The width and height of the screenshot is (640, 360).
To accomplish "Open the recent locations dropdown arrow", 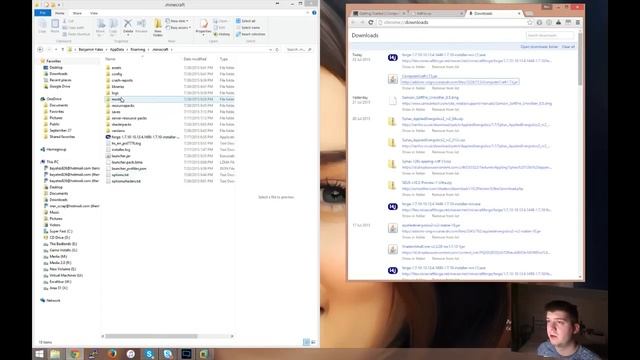I will [56, 49].
